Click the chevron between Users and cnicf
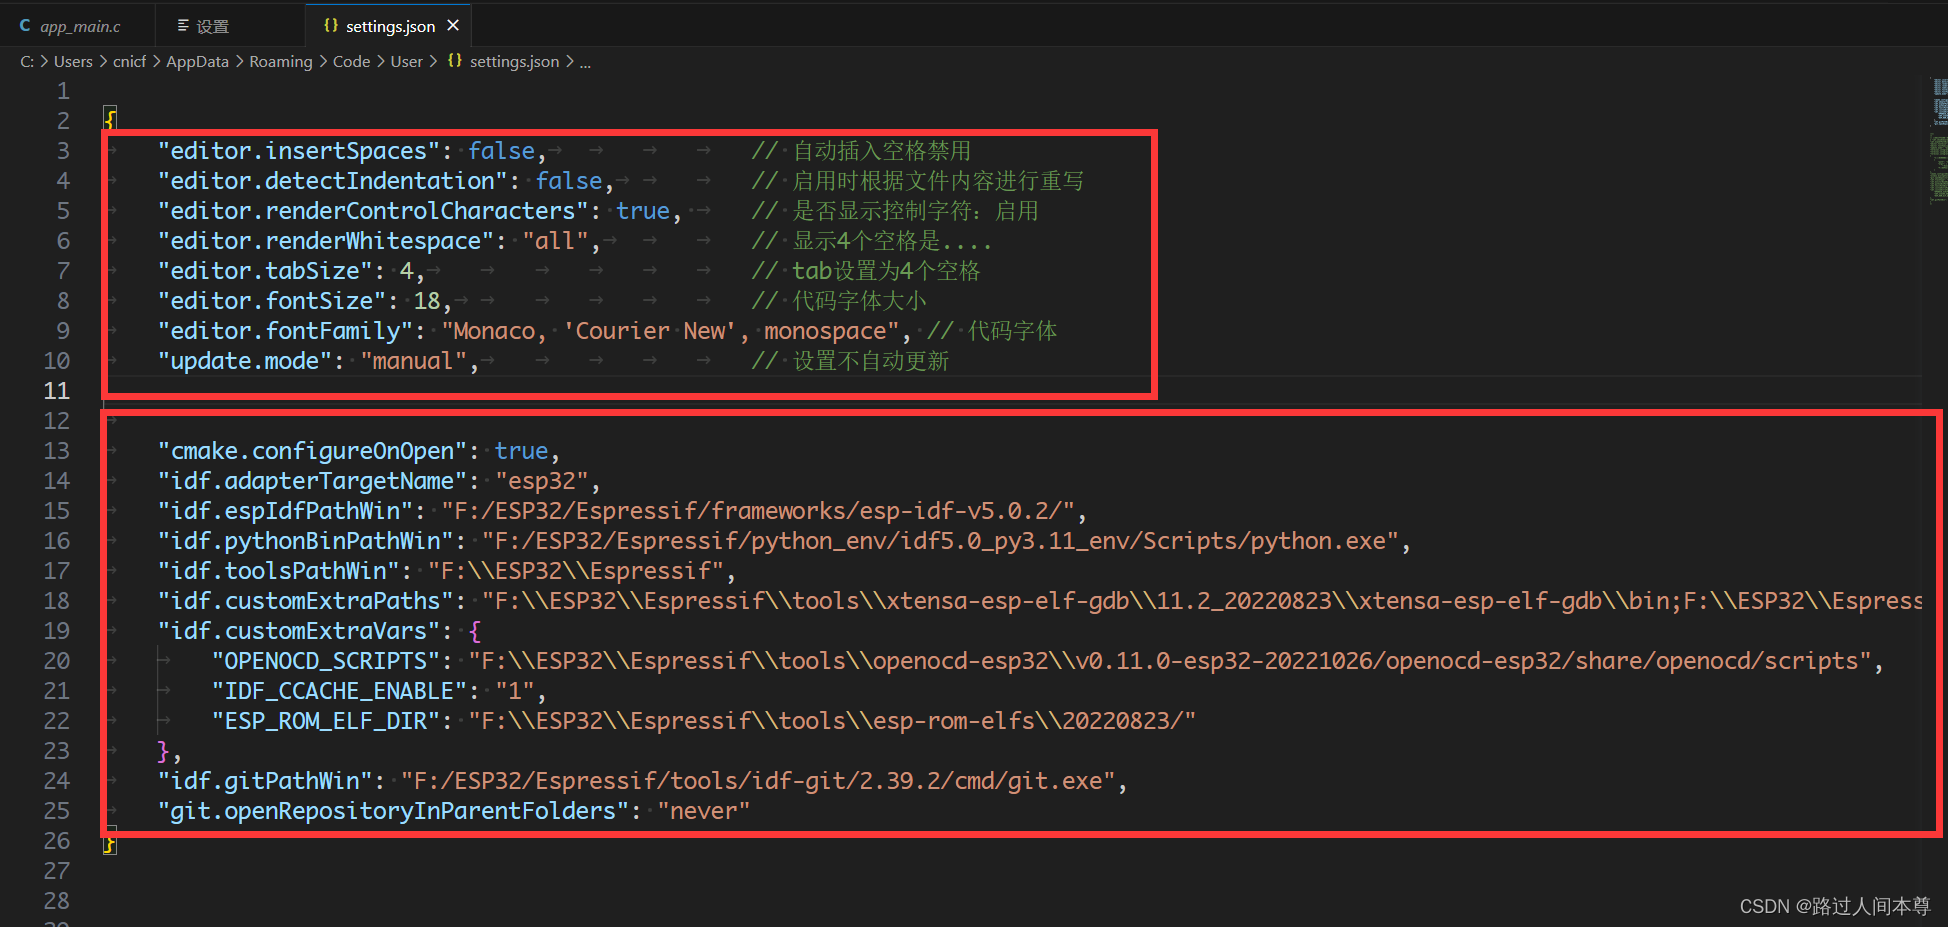This screenshot has height=927, width=1948. click(103, 61)
